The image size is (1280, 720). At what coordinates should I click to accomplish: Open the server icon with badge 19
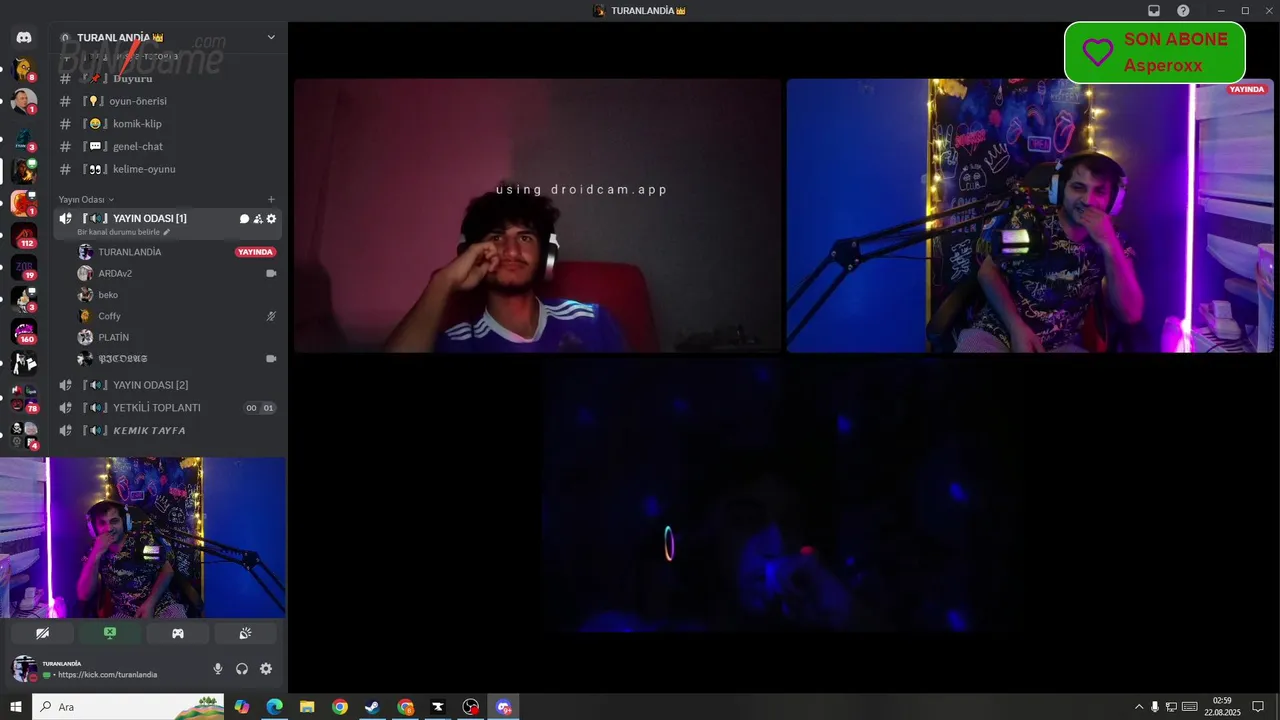(24, 267)
